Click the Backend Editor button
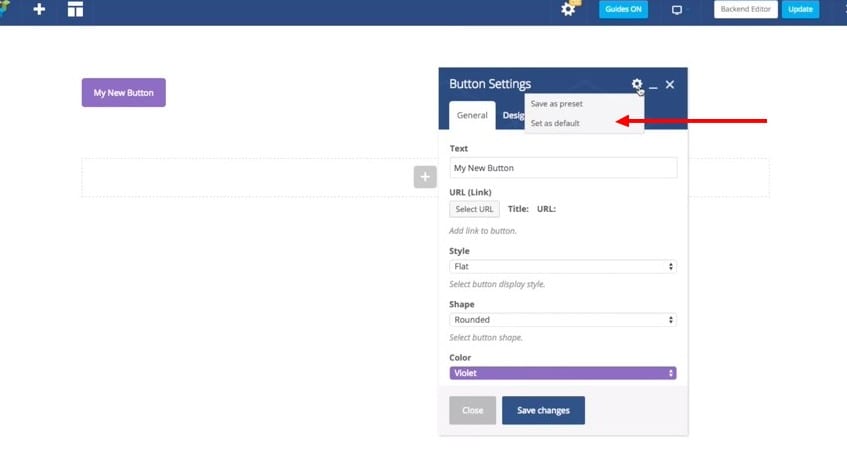The image size is (847, 467). 745,10
